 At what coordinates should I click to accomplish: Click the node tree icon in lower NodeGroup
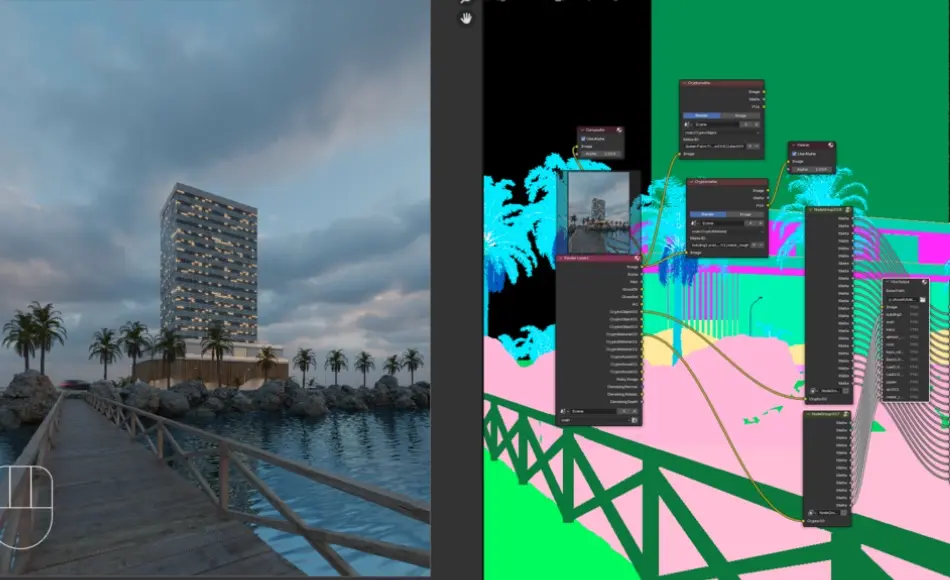point(812,513)
